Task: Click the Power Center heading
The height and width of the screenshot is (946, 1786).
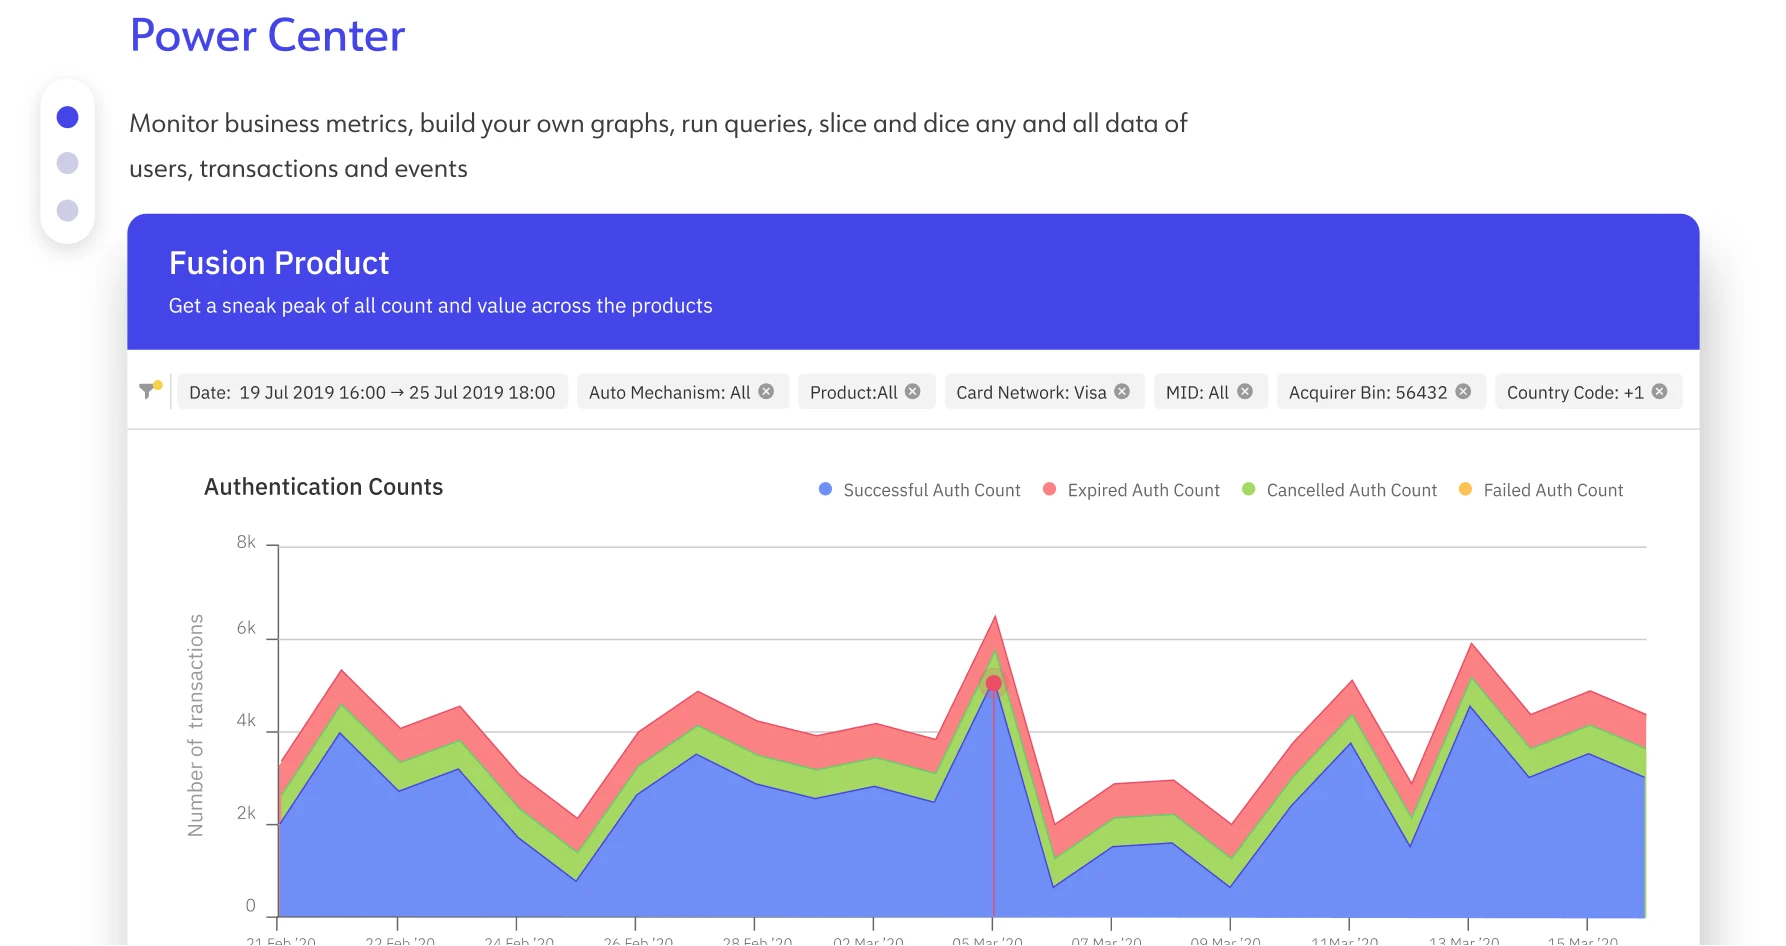Action: pos(267,36)
